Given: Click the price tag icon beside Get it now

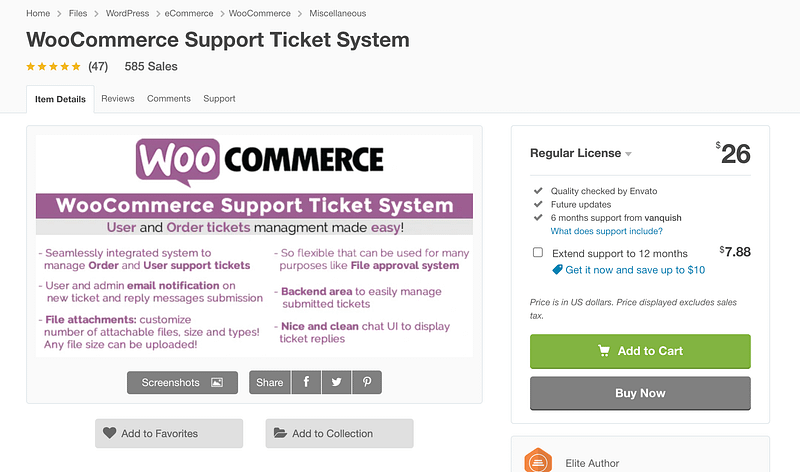Looking at the screenshot, I should click(557, 270).
